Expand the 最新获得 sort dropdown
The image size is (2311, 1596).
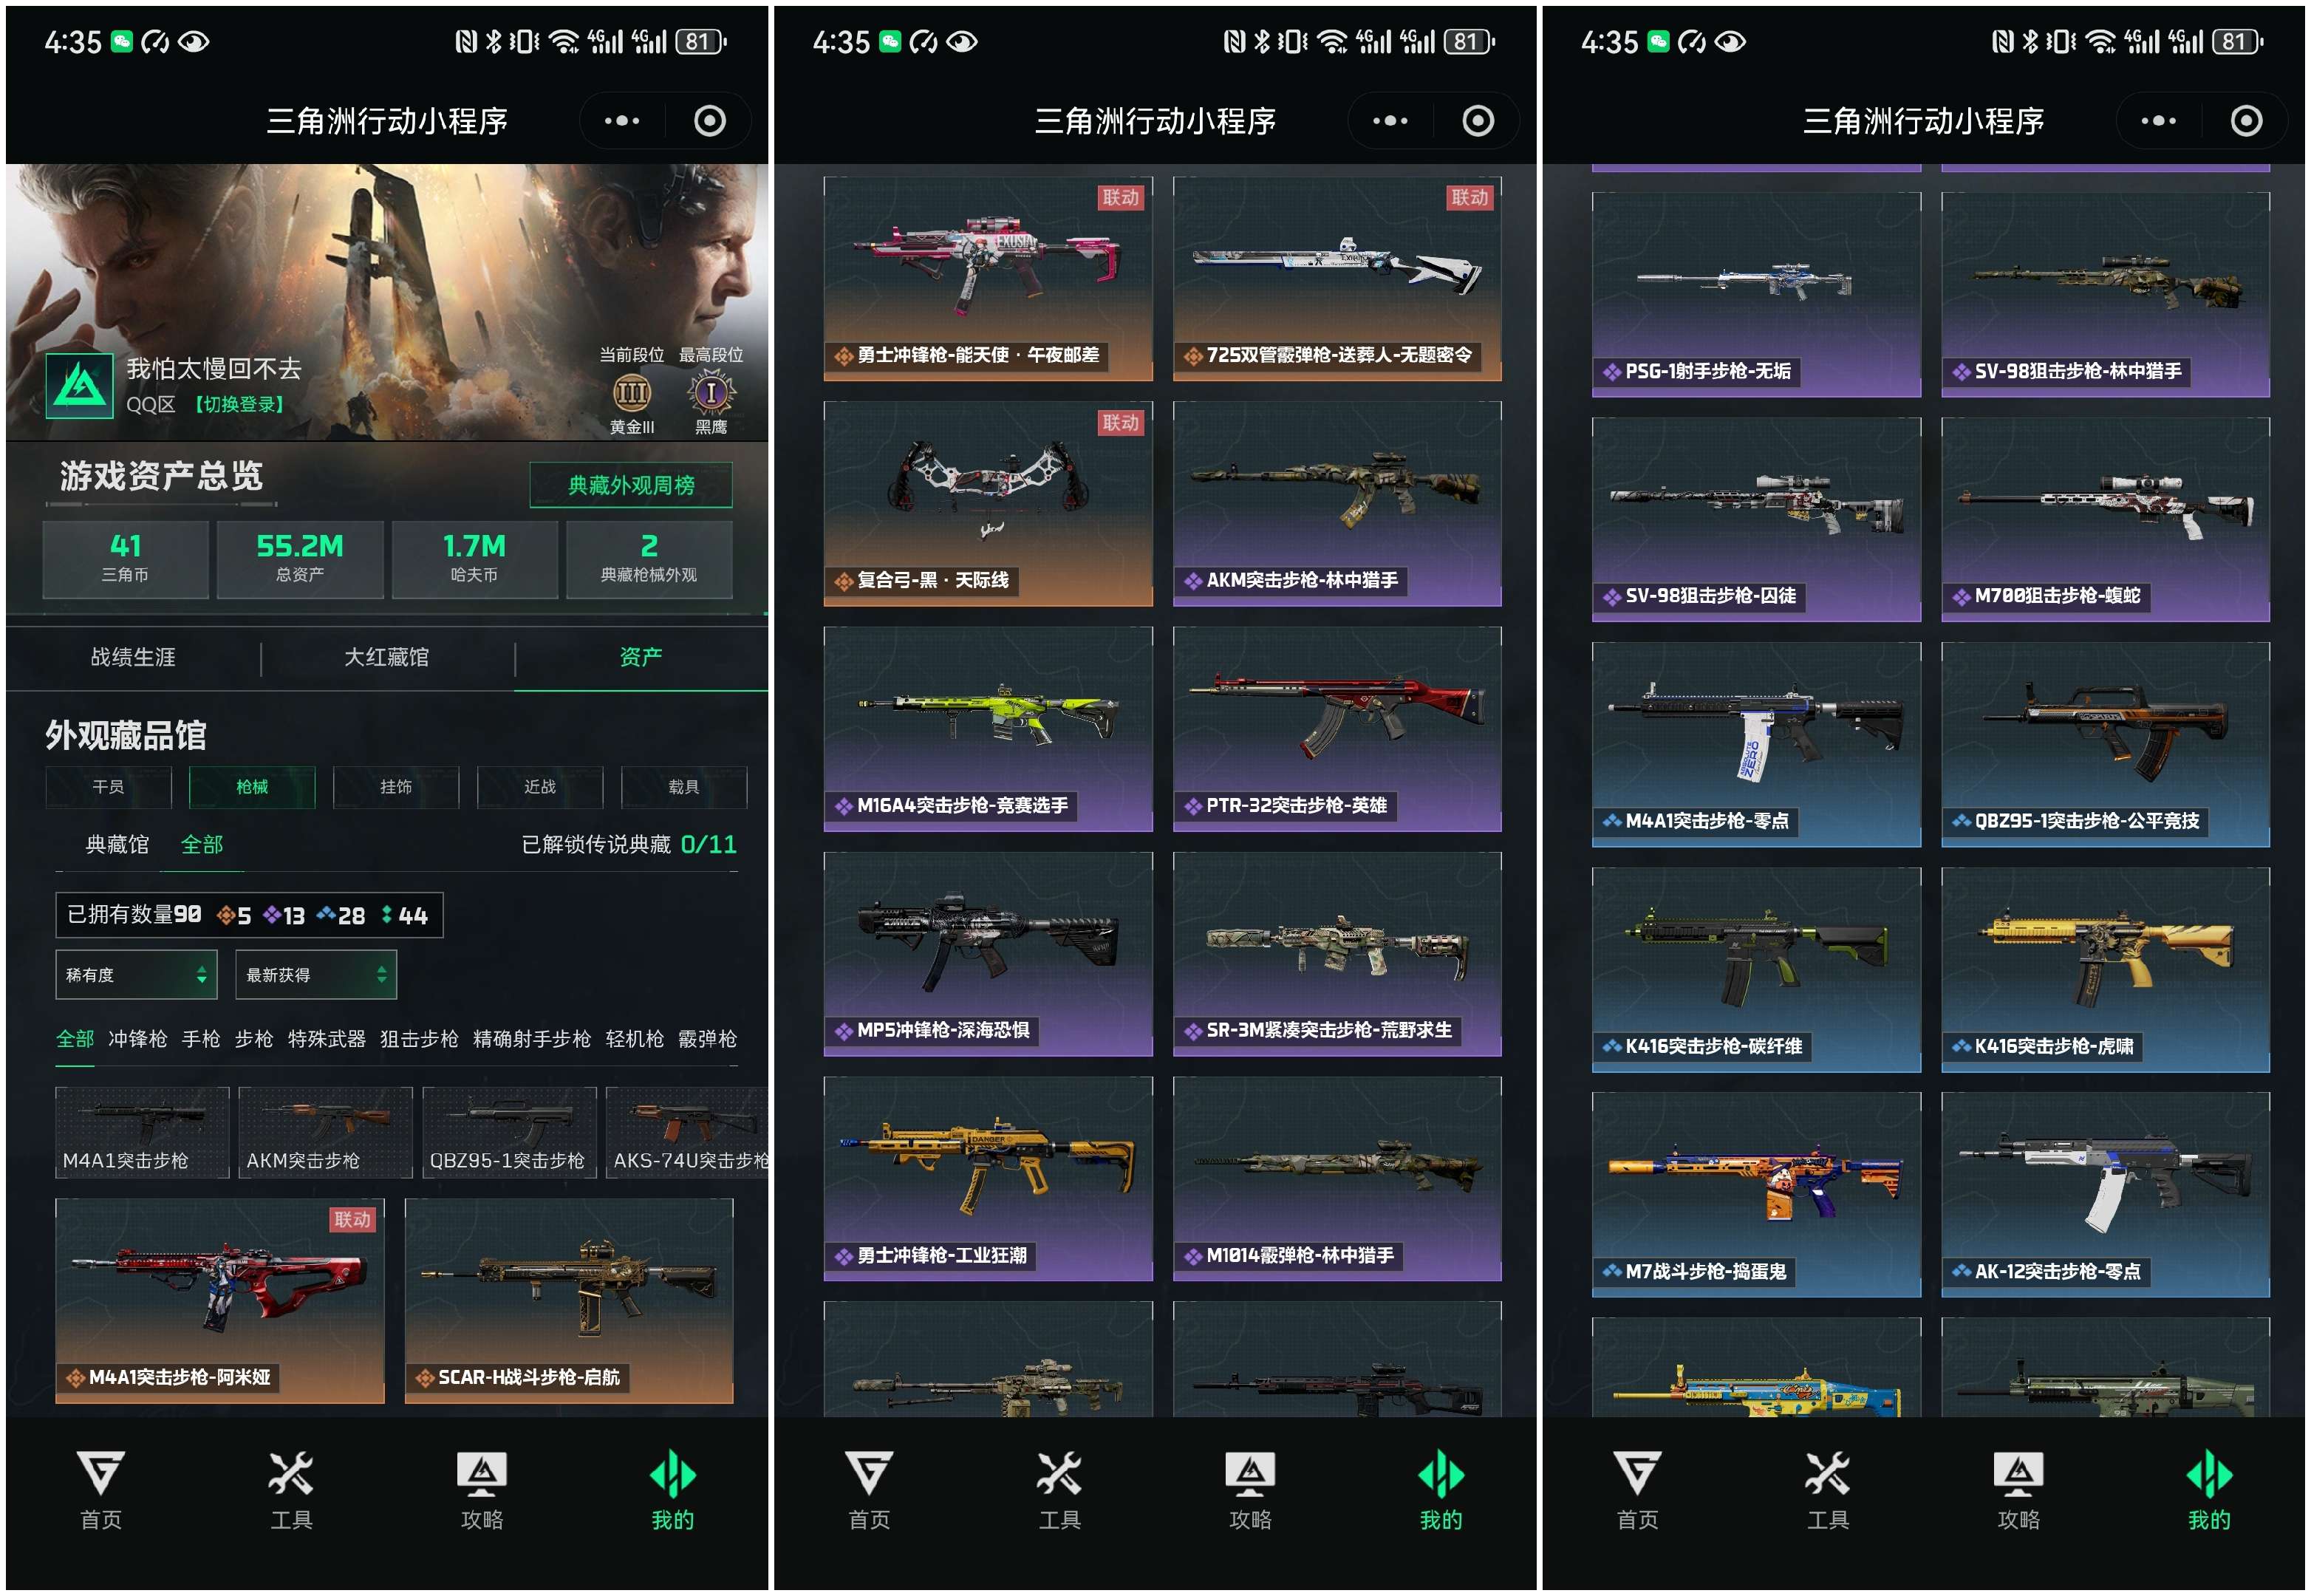coord(316,975)
